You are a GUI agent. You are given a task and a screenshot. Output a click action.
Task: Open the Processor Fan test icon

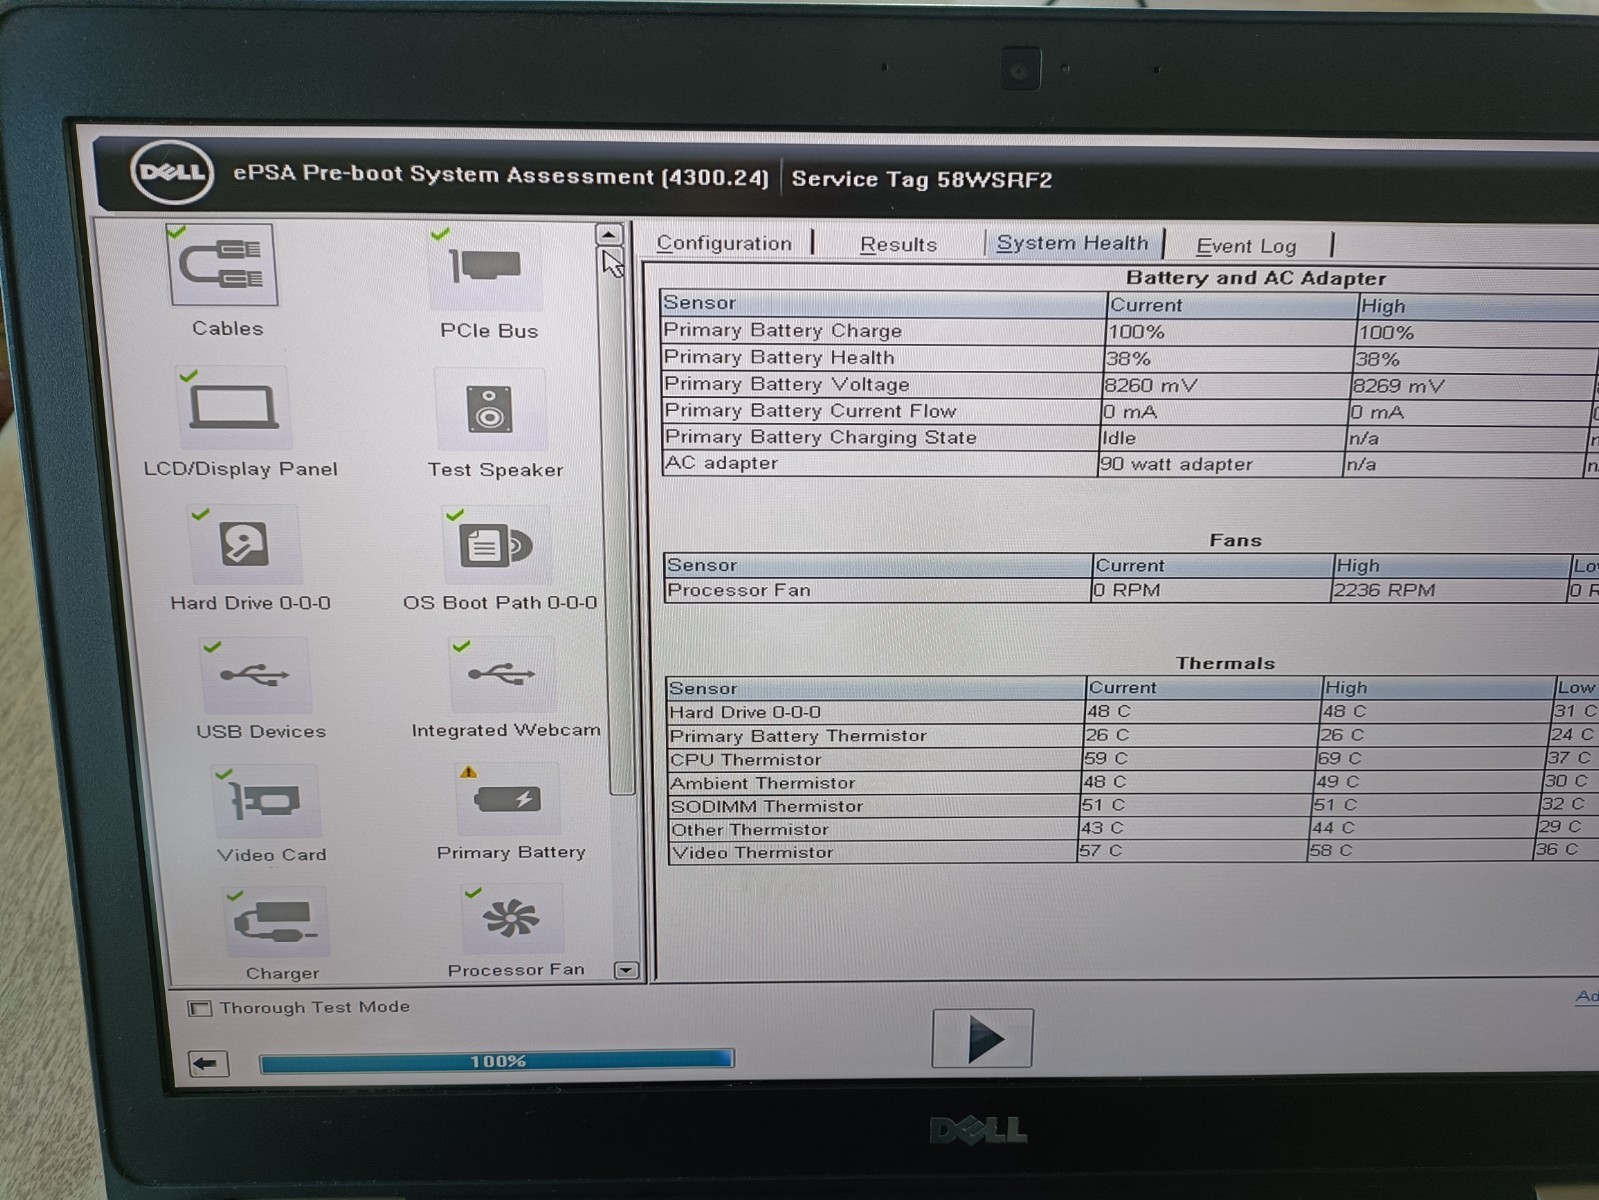pyautogui.click(x=512, y=918)
